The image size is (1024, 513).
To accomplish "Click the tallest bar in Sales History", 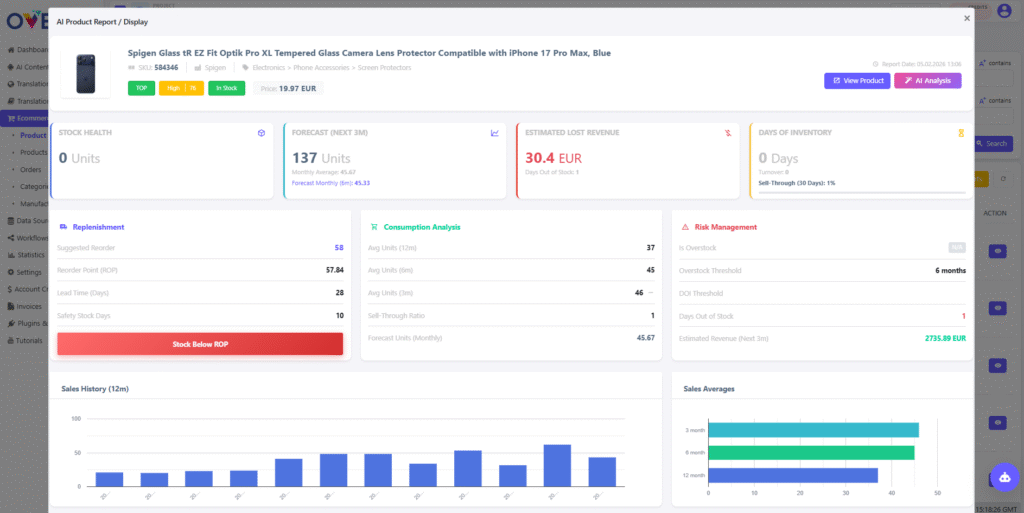I will (x=557, y=466).
